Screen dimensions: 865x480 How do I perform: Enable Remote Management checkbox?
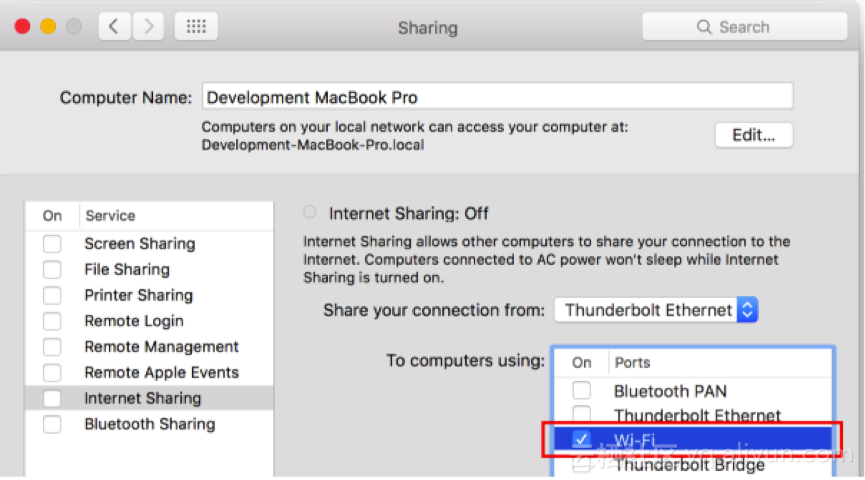coord(52,347)
